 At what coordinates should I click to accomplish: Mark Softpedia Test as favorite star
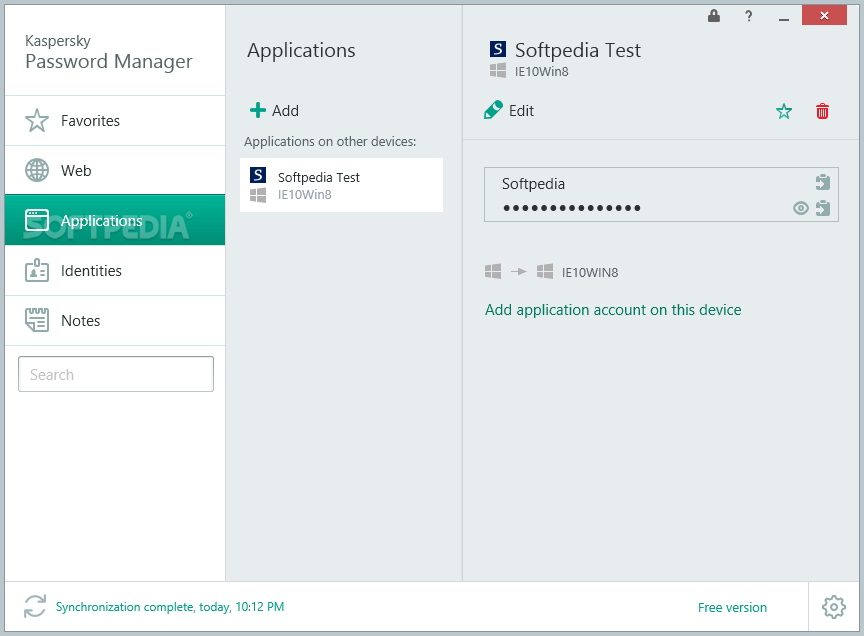coord(784,111)
